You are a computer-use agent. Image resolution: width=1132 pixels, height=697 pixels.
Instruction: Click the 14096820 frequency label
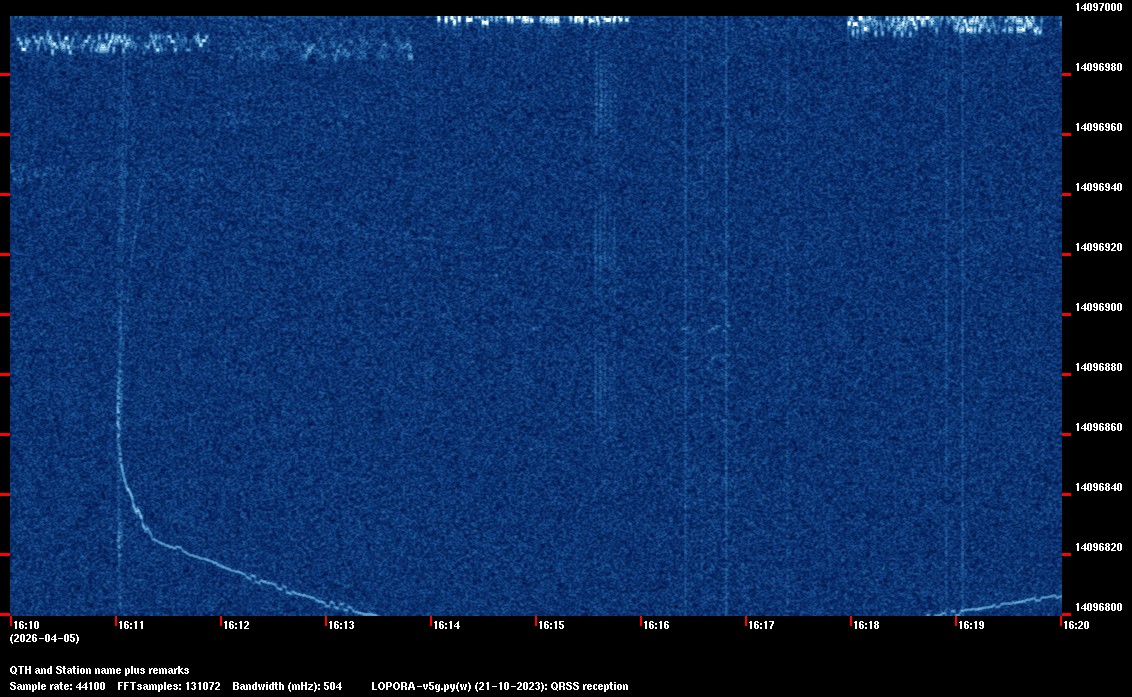pos(1098,547)
